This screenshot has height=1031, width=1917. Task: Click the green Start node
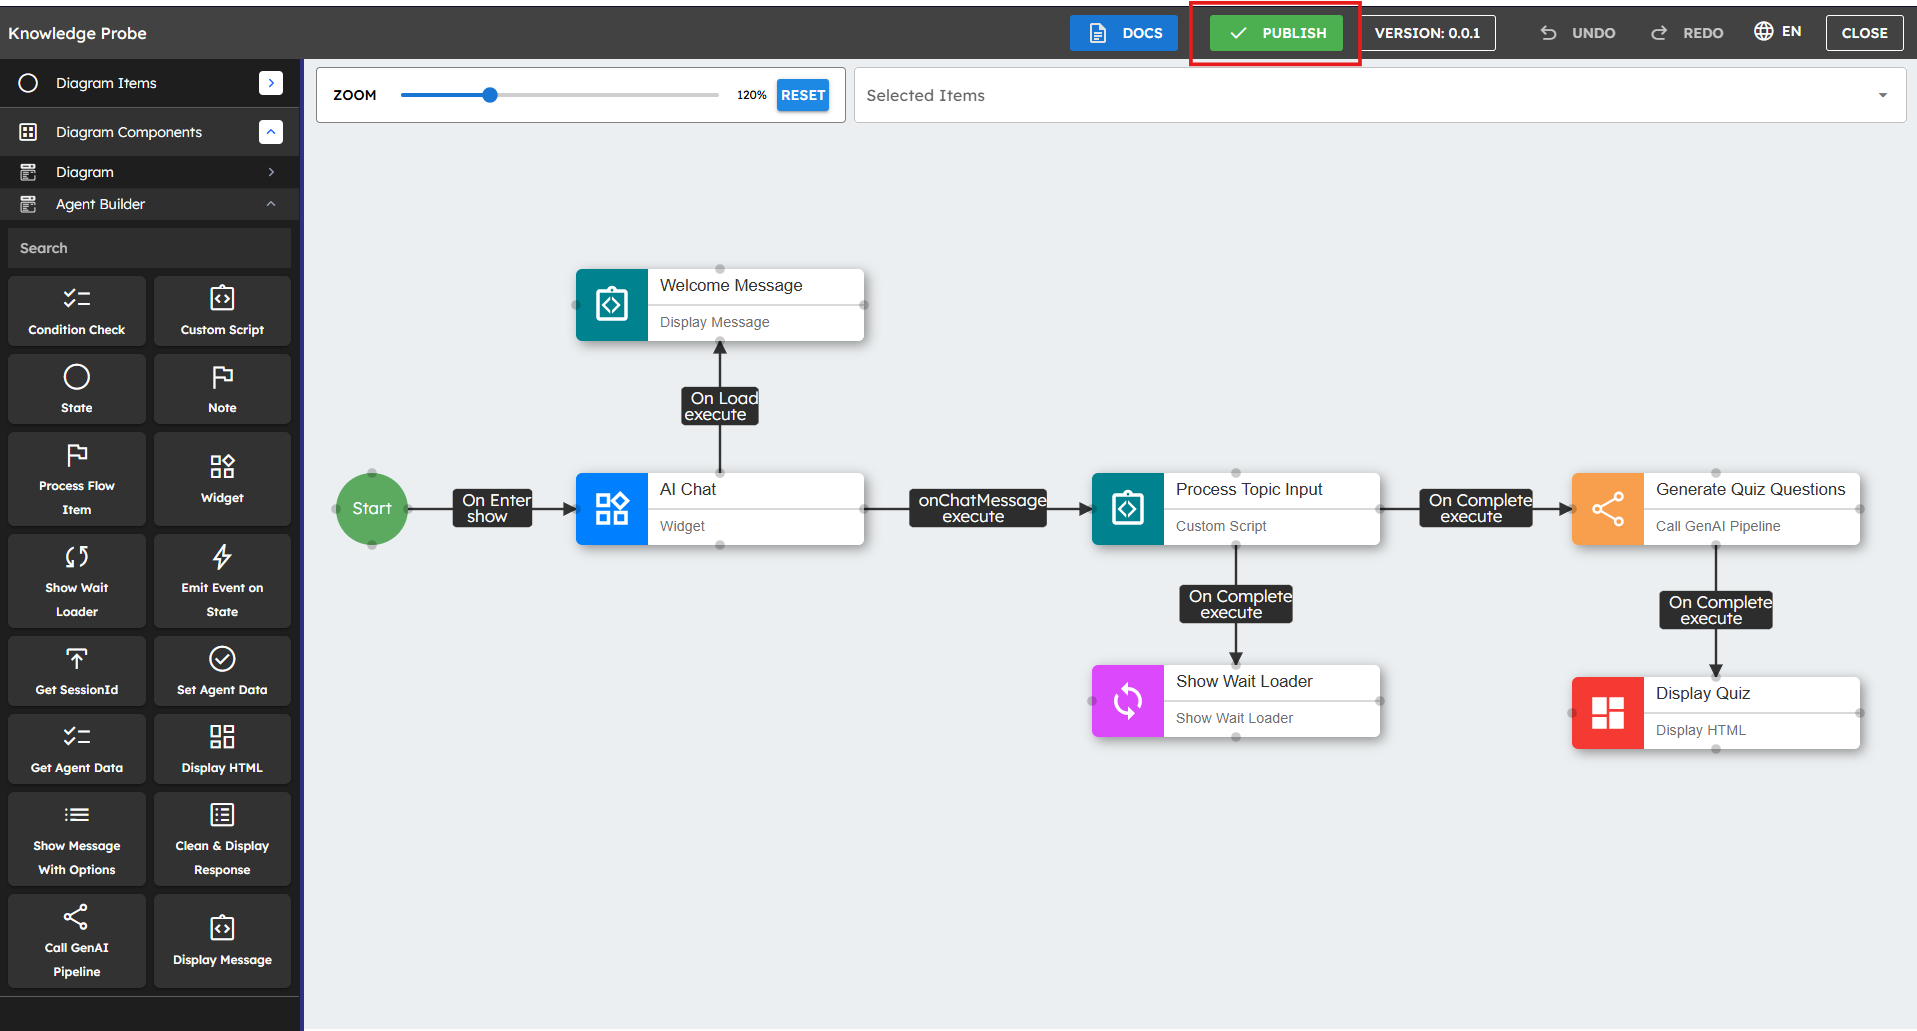point(372,509)
